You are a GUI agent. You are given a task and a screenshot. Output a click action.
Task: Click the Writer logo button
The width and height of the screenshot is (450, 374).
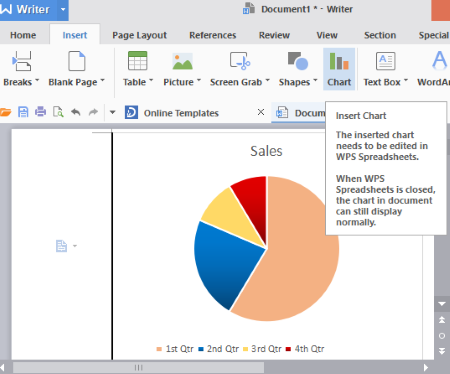point(25,10)
